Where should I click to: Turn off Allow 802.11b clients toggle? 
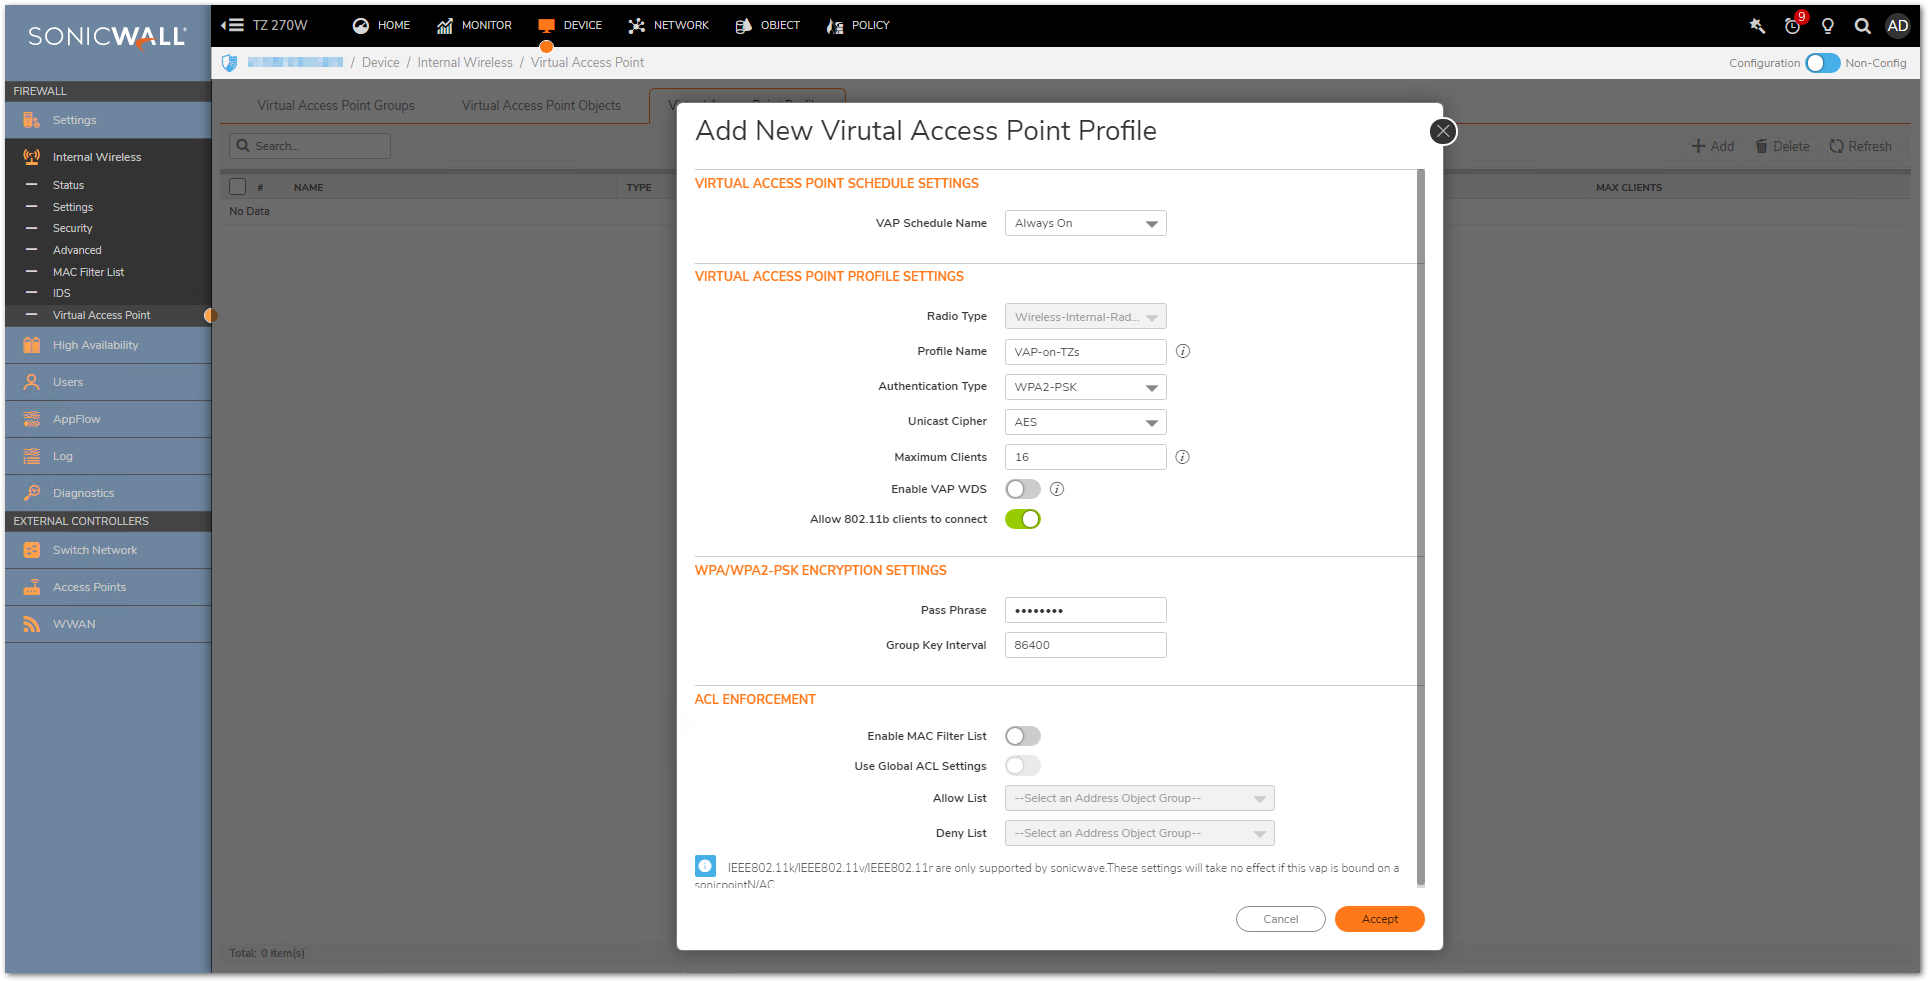click(x=1022, y=519)
